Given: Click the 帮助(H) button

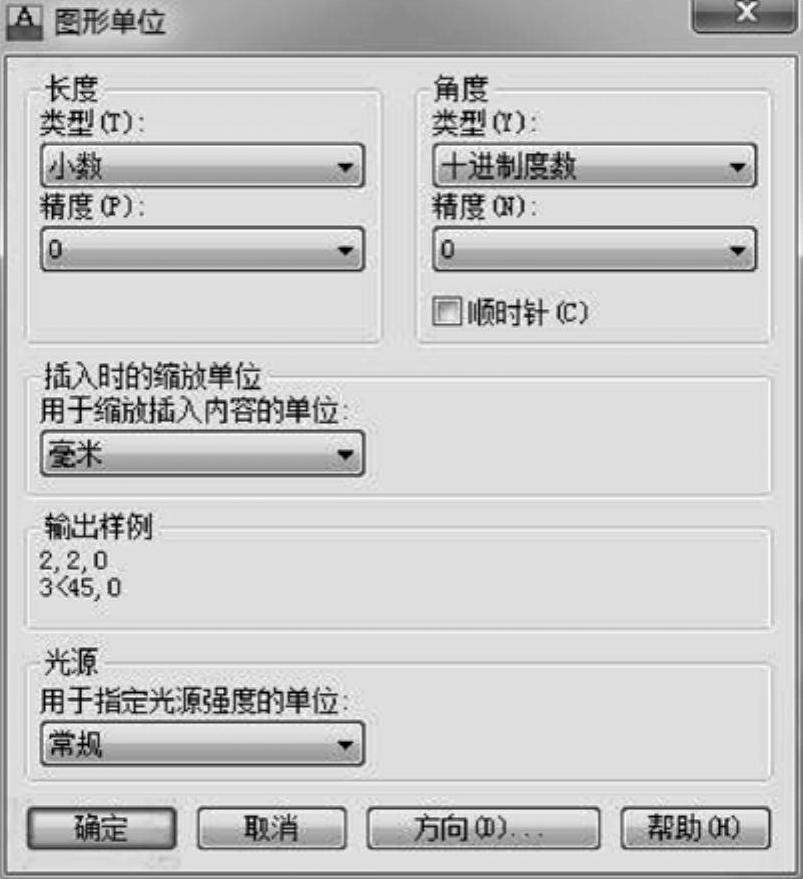Looking at the screenshot, I should point(696,829).
